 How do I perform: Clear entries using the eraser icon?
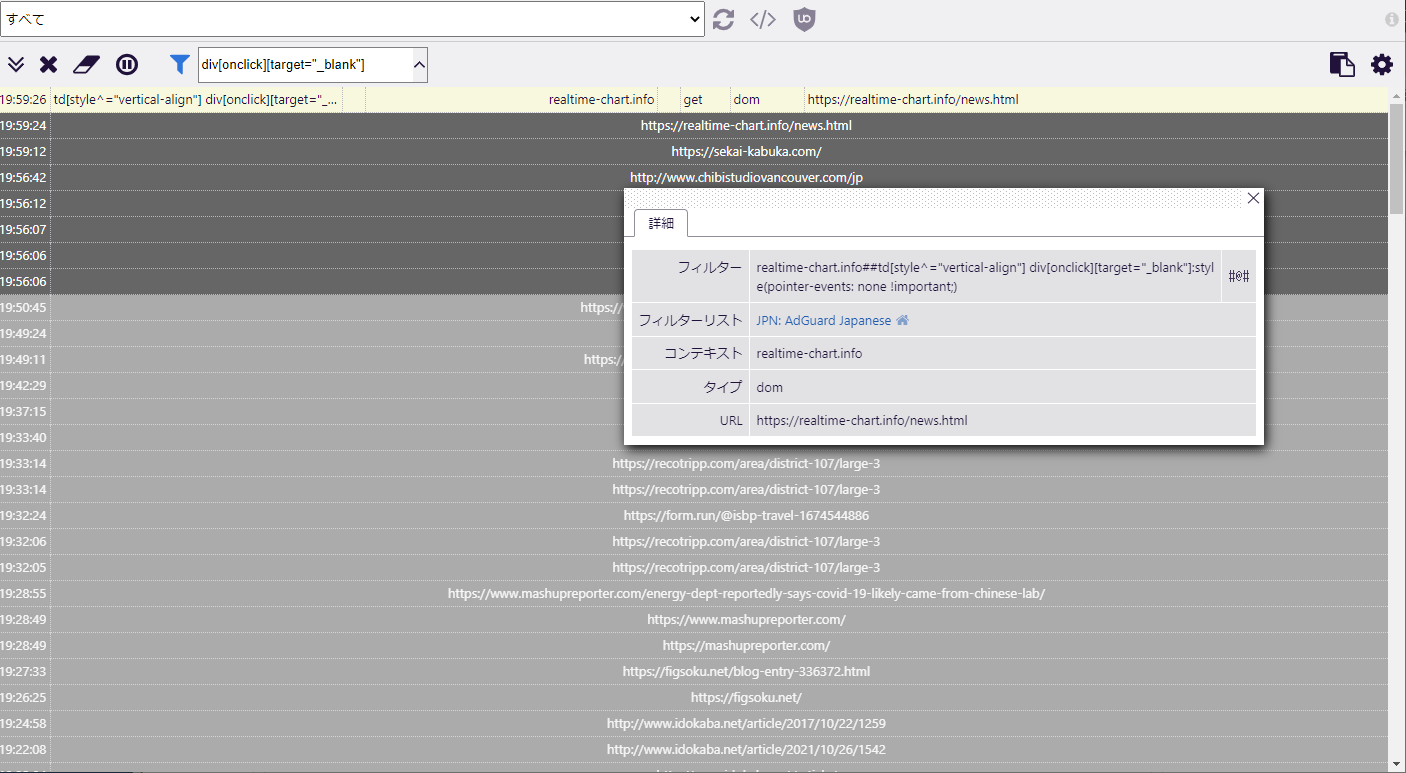tap(86, 64)
